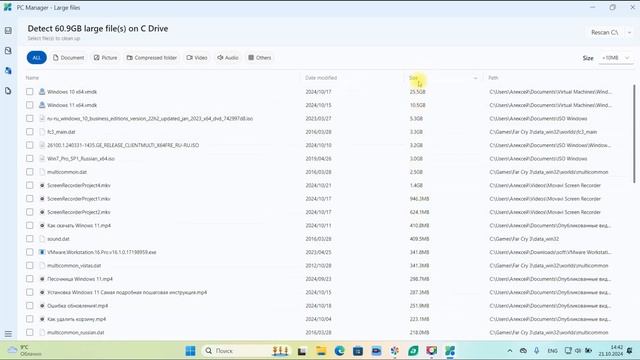640x360 pixels.
Task: Open File Explorer from the taskbar
Action: pos(321,351)
